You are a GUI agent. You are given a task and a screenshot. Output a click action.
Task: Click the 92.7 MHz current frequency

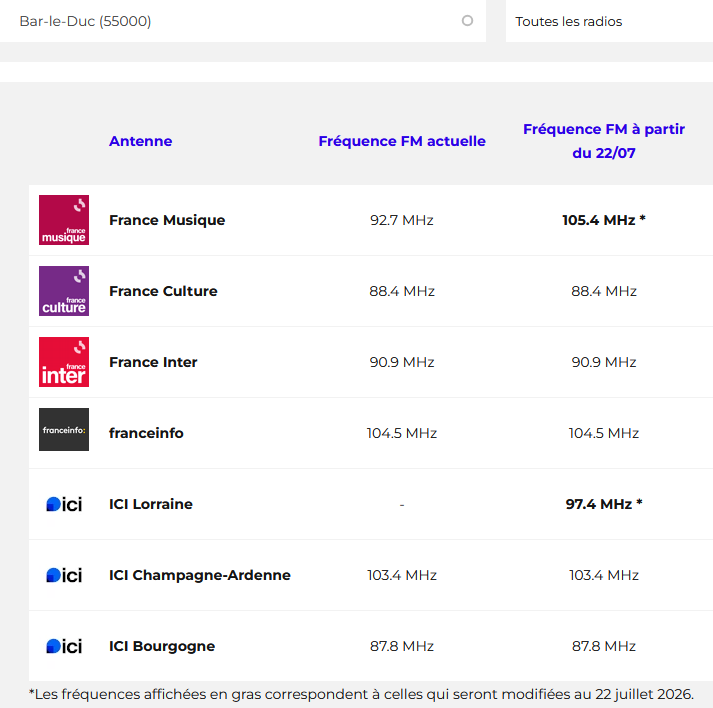point(402,220)
